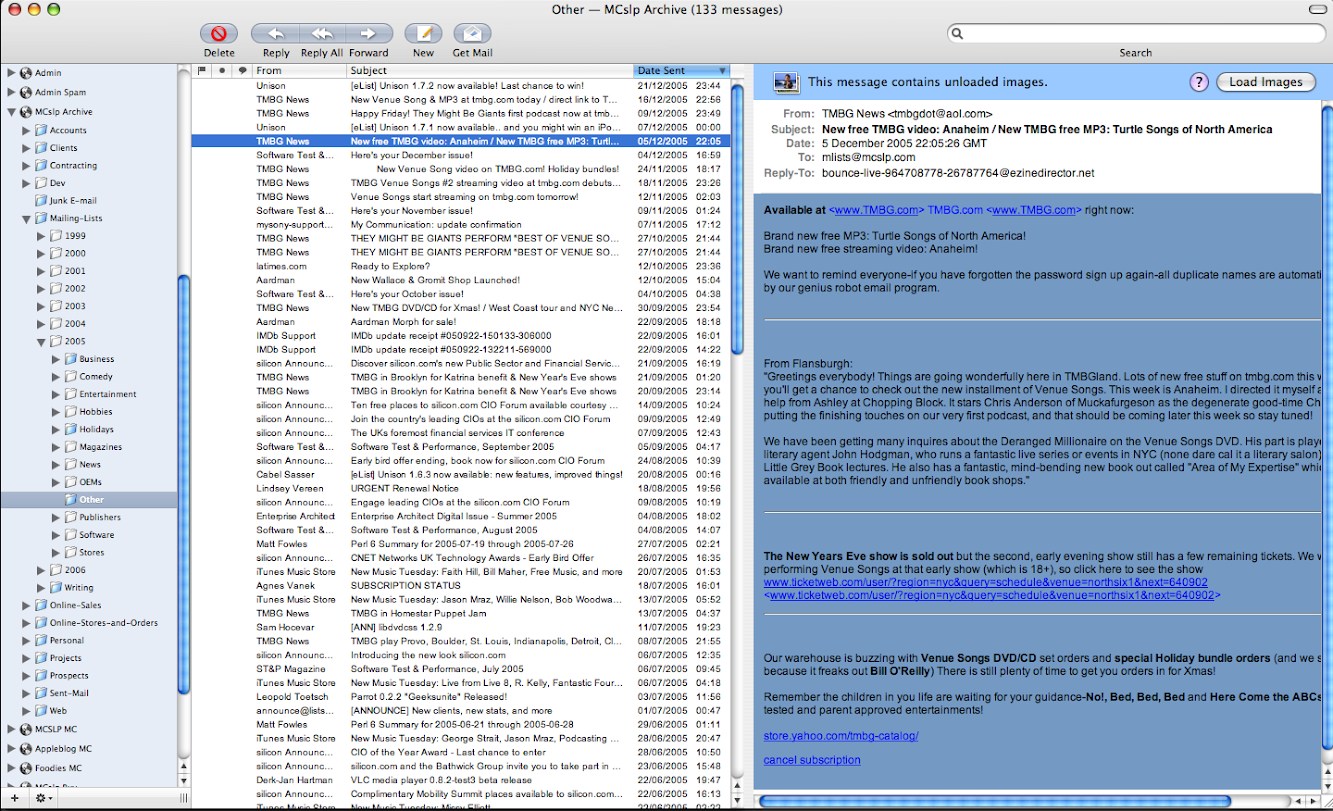Screen dimensions: 1333x811
Task: Click the add mailbox plus button
Action: [14, 798]
